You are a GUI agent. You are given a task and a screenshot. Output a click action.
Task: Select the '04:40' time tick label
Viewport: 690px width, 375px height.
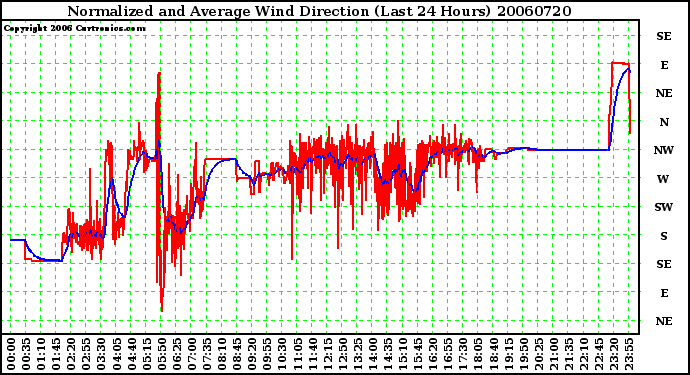point(132,354)
